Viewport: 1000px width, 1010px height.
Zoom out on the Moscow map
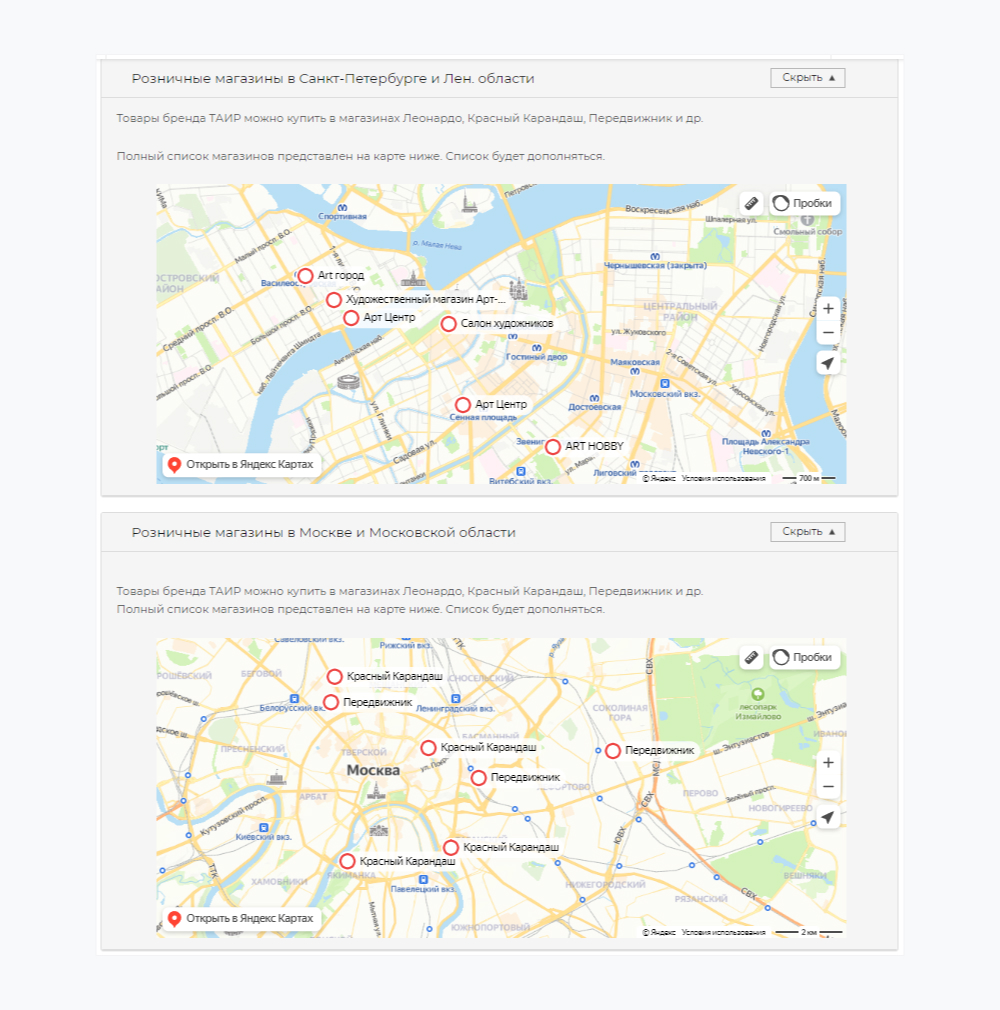[827, 787]
